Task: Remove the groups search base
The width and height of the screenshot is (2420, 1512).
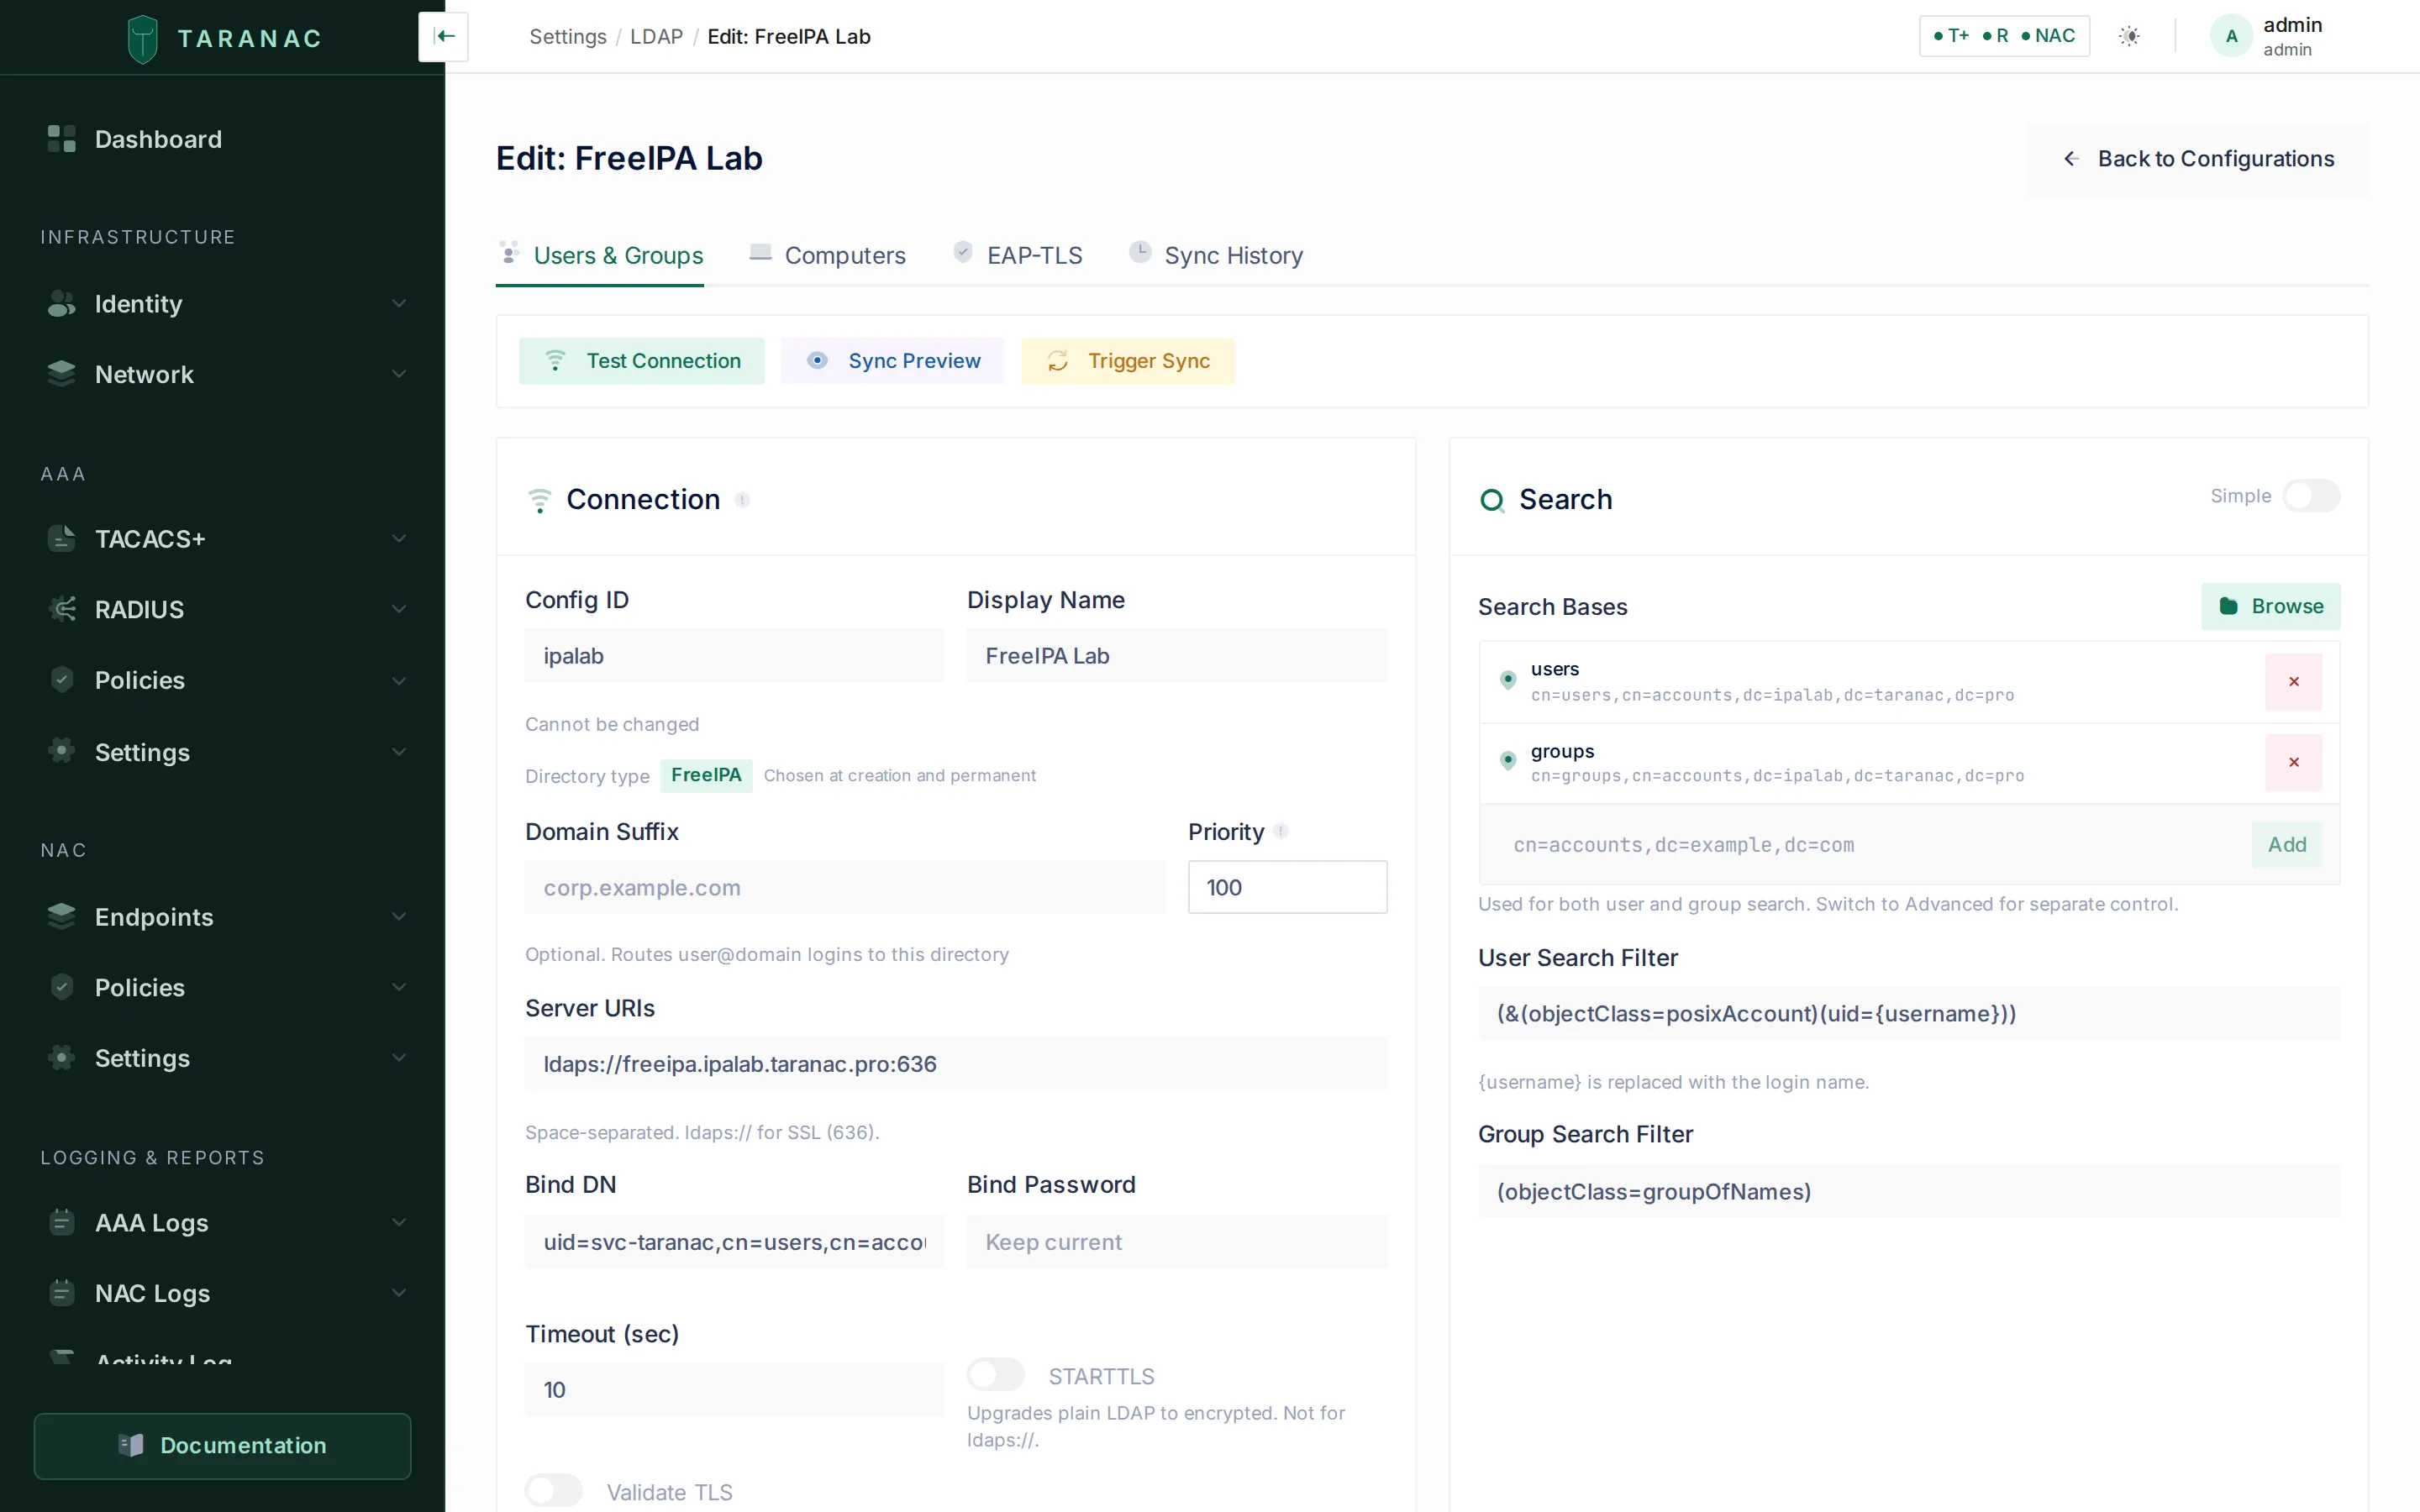Action: (2293, 763)
